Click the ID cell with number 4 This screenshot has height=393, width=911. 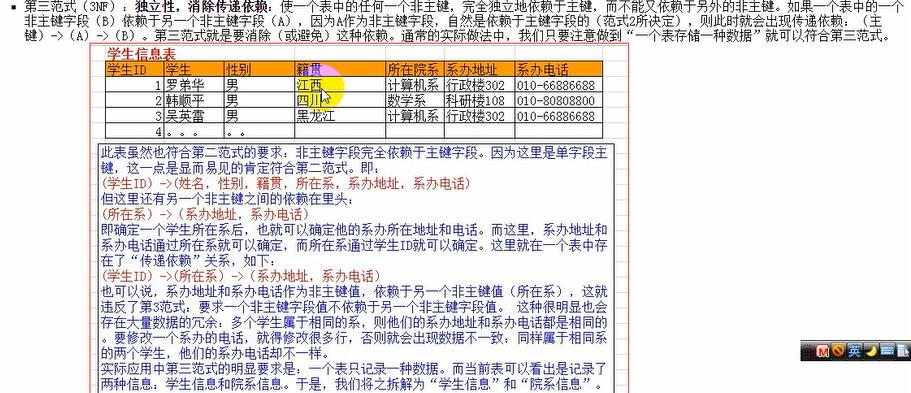point(135,131)
